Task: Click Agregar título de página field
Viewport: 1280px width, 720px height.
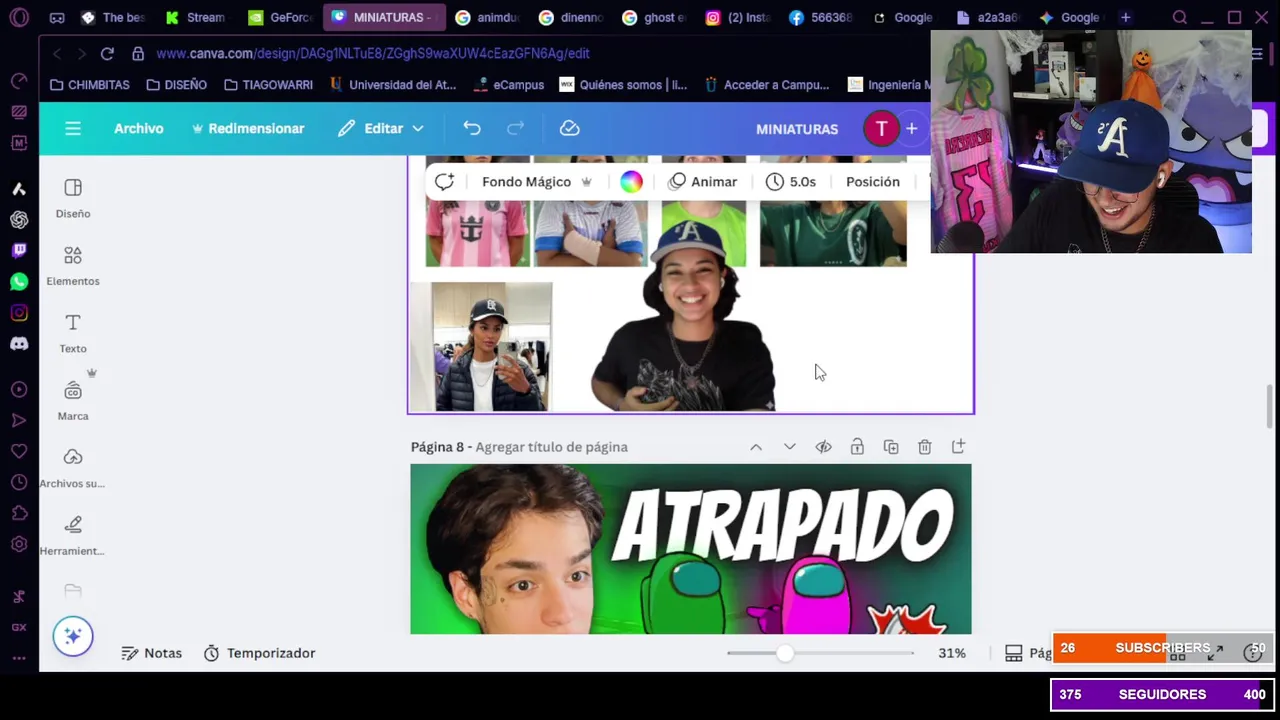Action: 552,447
